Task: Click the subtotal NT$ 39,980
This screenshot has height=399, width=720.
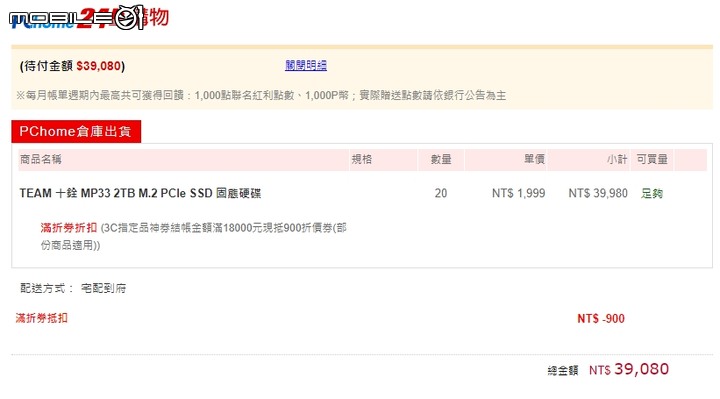Action: pos(598,193)
